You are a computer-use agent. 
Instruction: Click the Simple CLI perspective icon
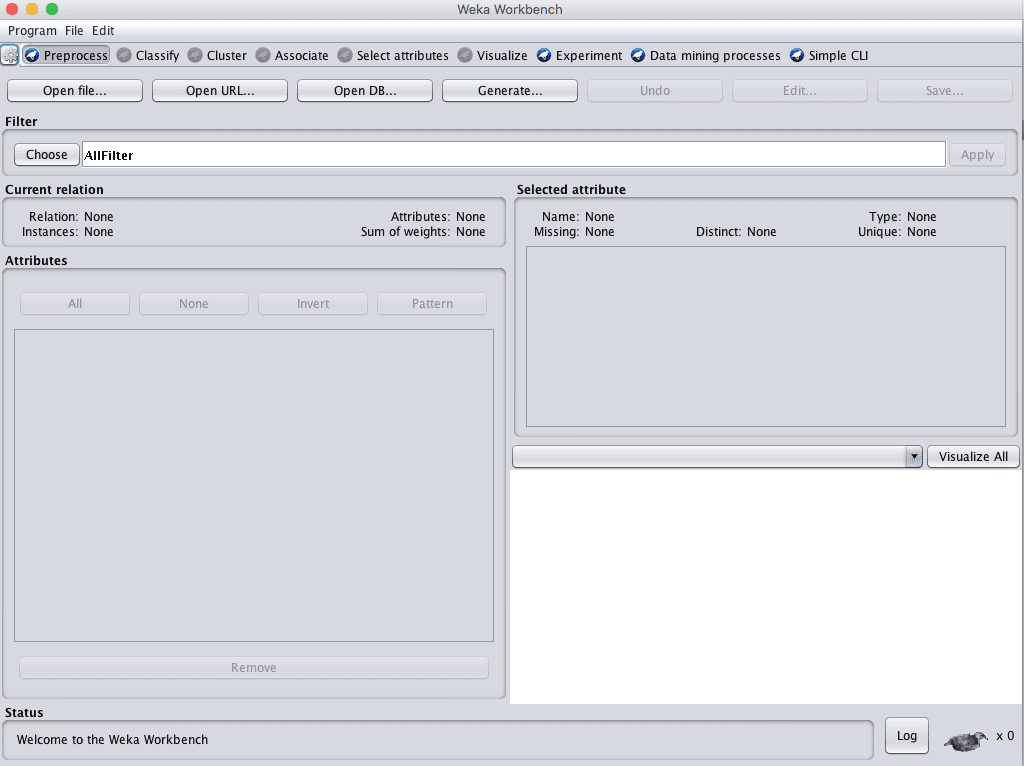(x=797, y=56)
